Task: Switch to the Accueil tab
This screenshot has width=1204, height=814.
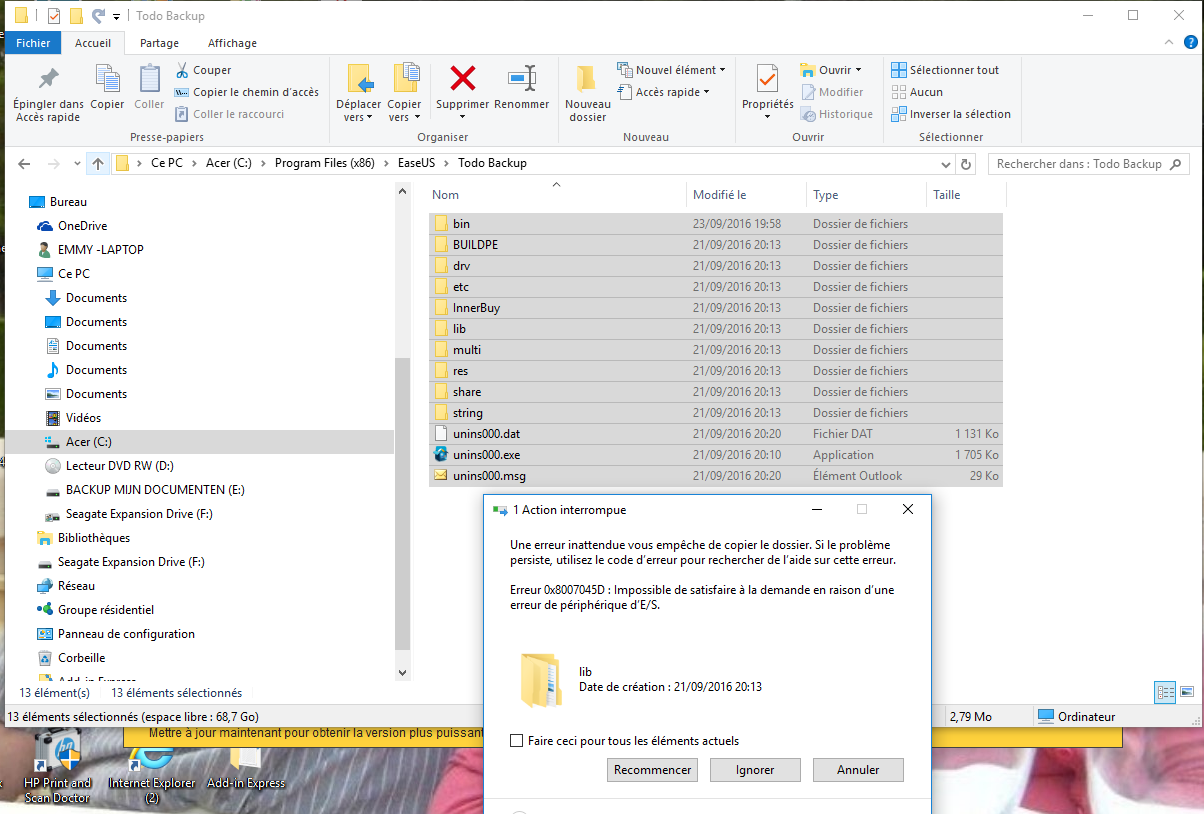Action: pyautogui.click(x=93, y=43)
